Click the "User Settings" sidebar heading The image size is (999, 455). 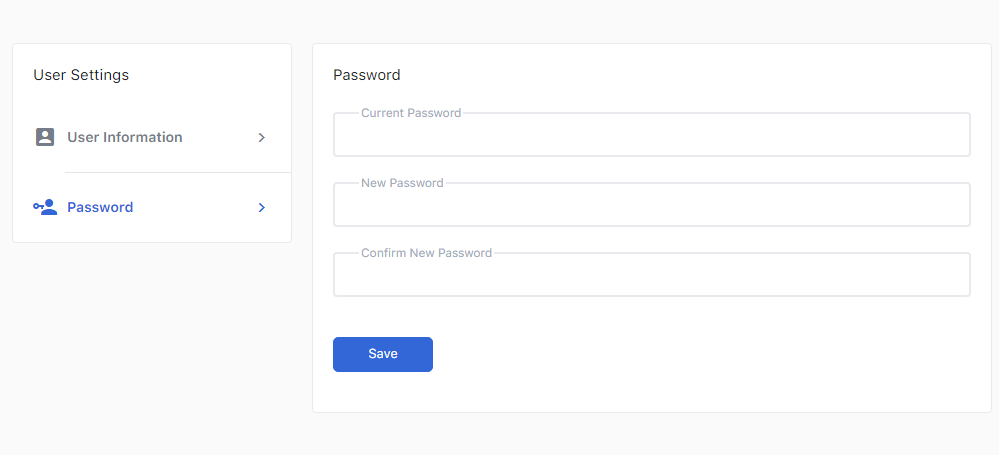click(x=81, y=75)
